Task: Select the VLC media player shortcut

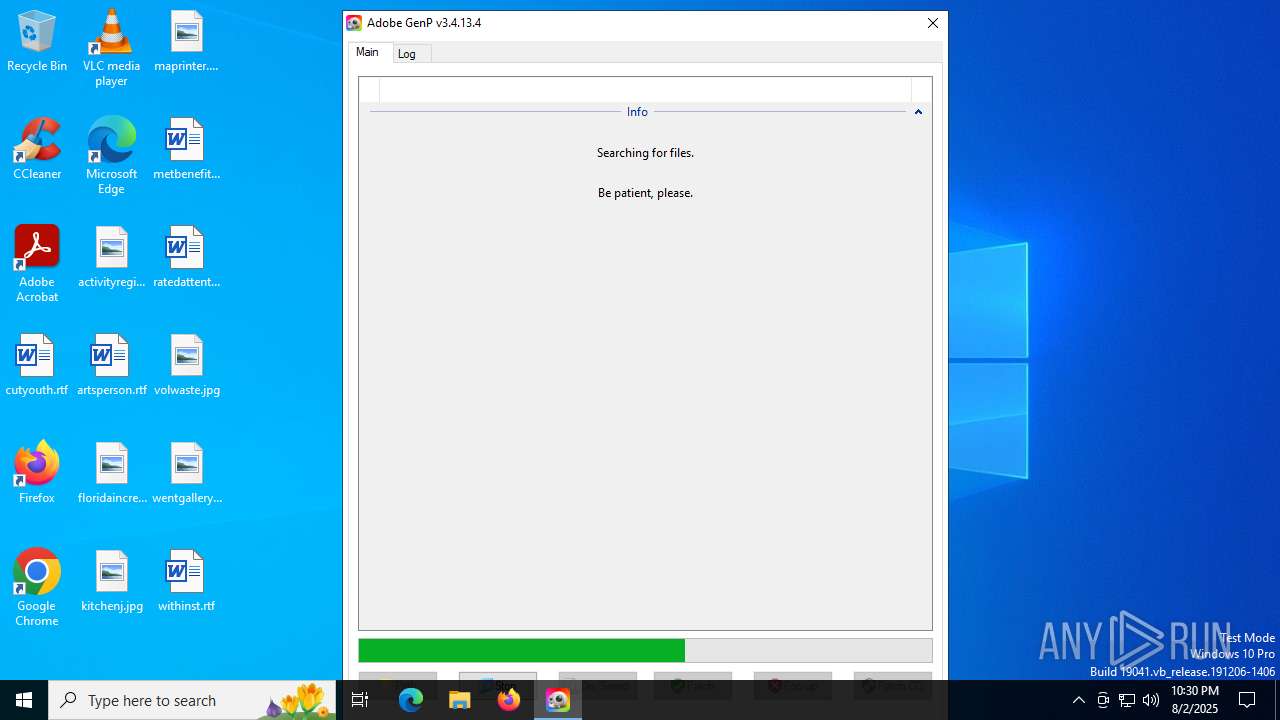Action: click(x=111, y=48)
